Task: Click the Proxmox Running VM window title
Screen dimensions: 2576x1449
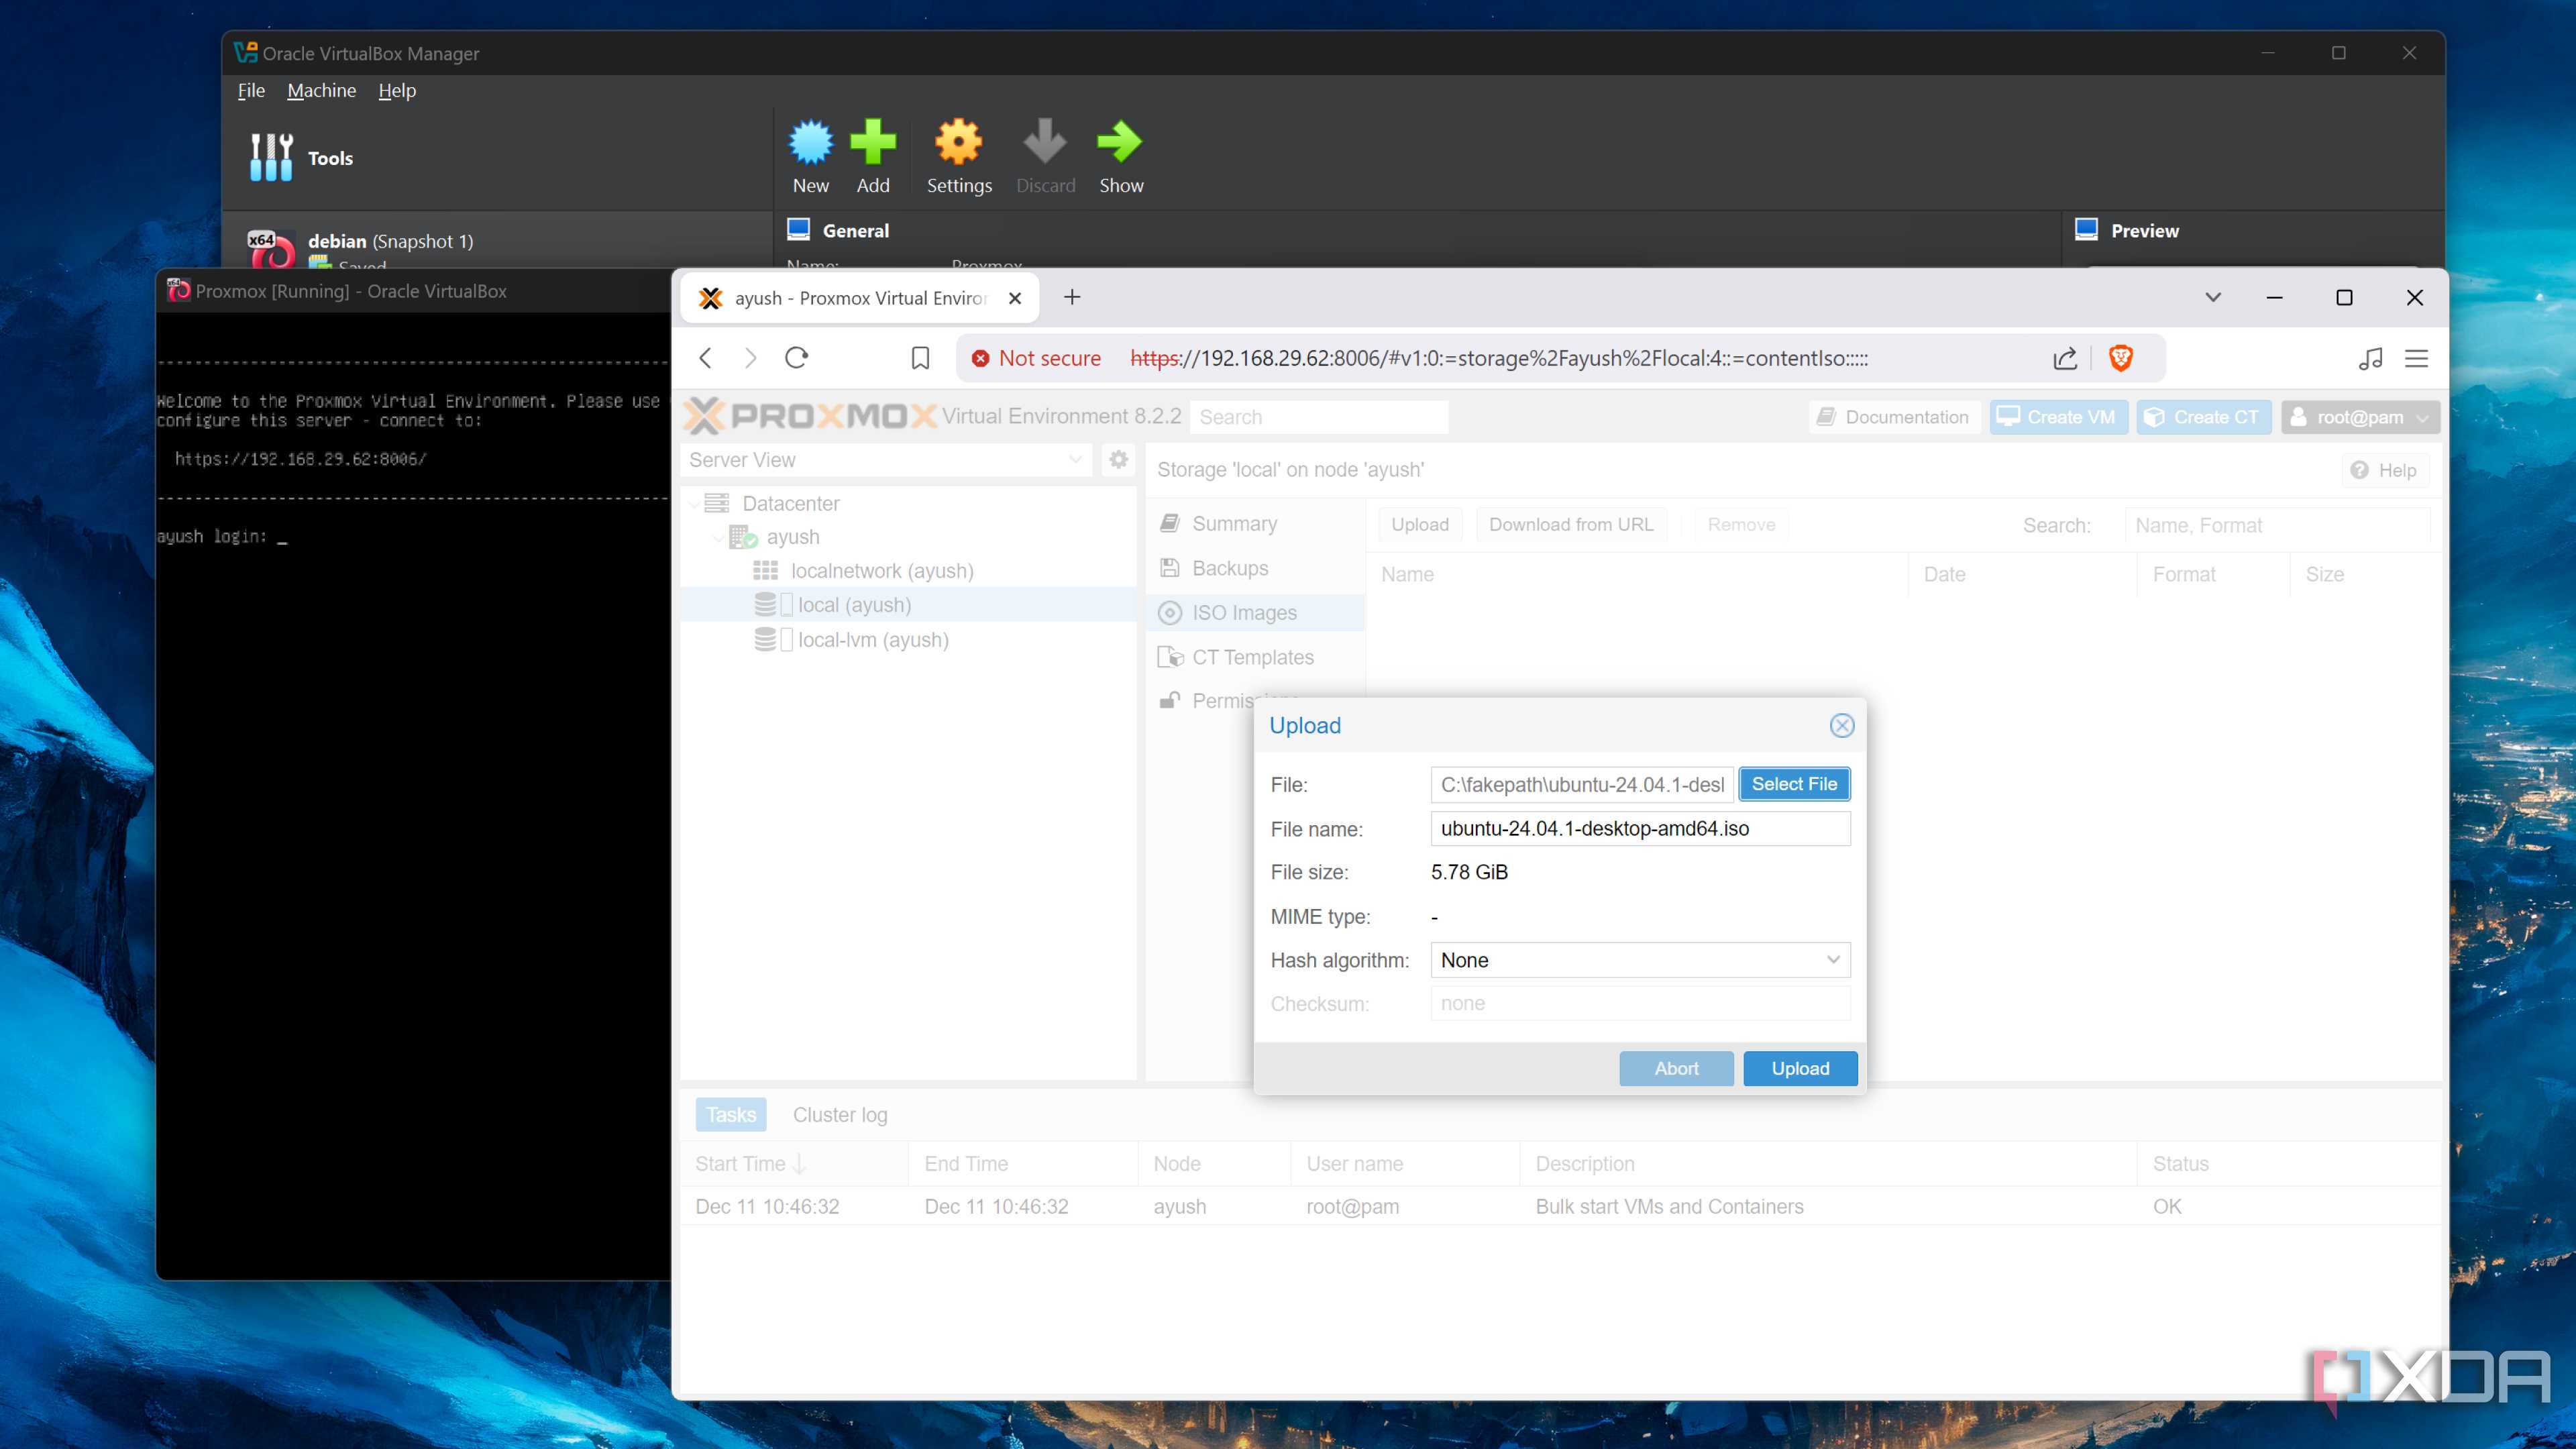Action: (x=350, y=291)
